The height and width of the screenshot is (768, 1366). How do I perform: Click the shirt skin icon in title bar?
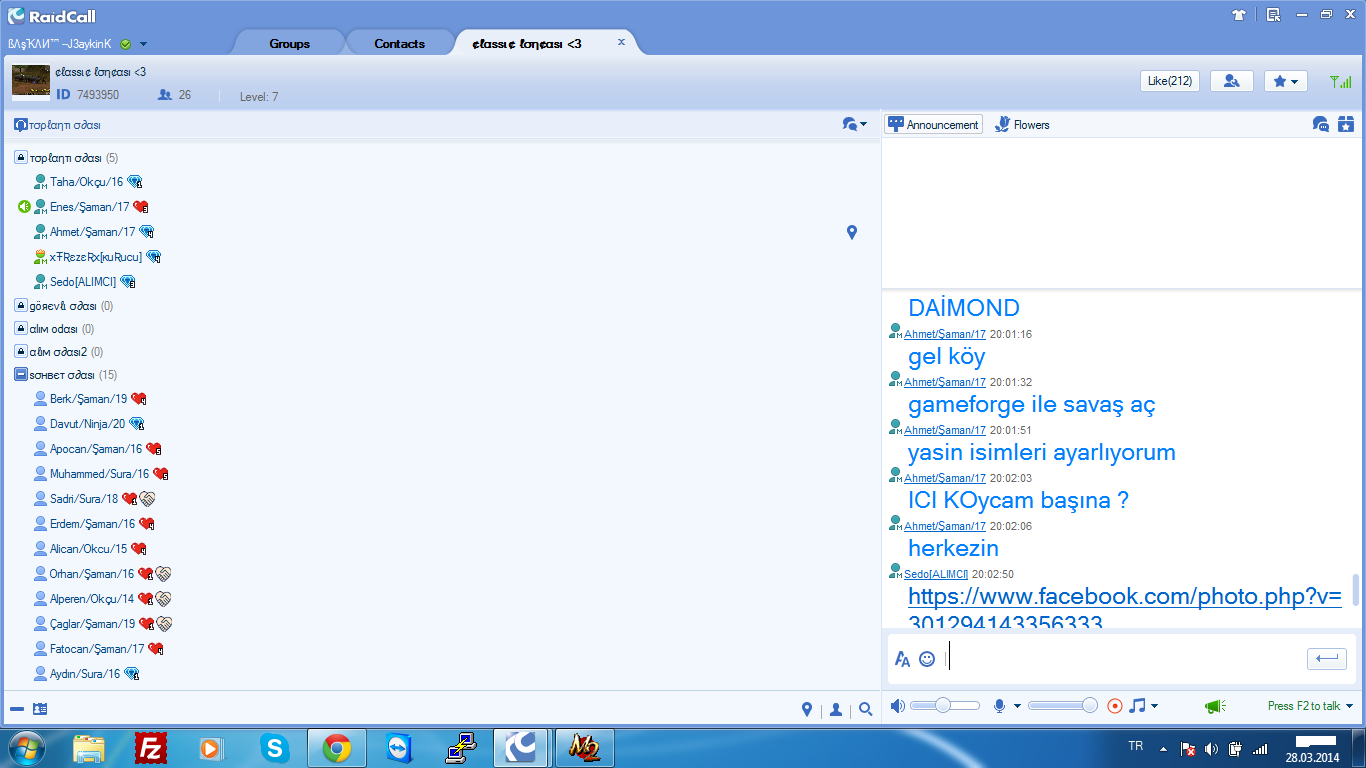[x=1241, y=15]
